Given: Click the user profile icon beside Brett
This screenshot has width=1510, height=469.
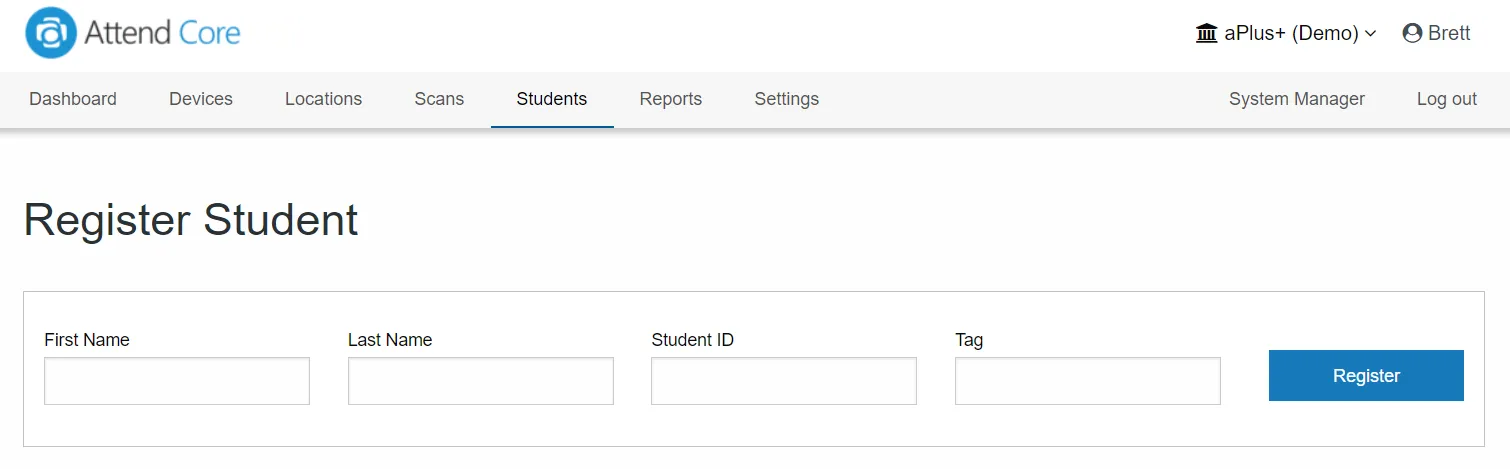Looking at the screenshot, I should click(1412, 33).
